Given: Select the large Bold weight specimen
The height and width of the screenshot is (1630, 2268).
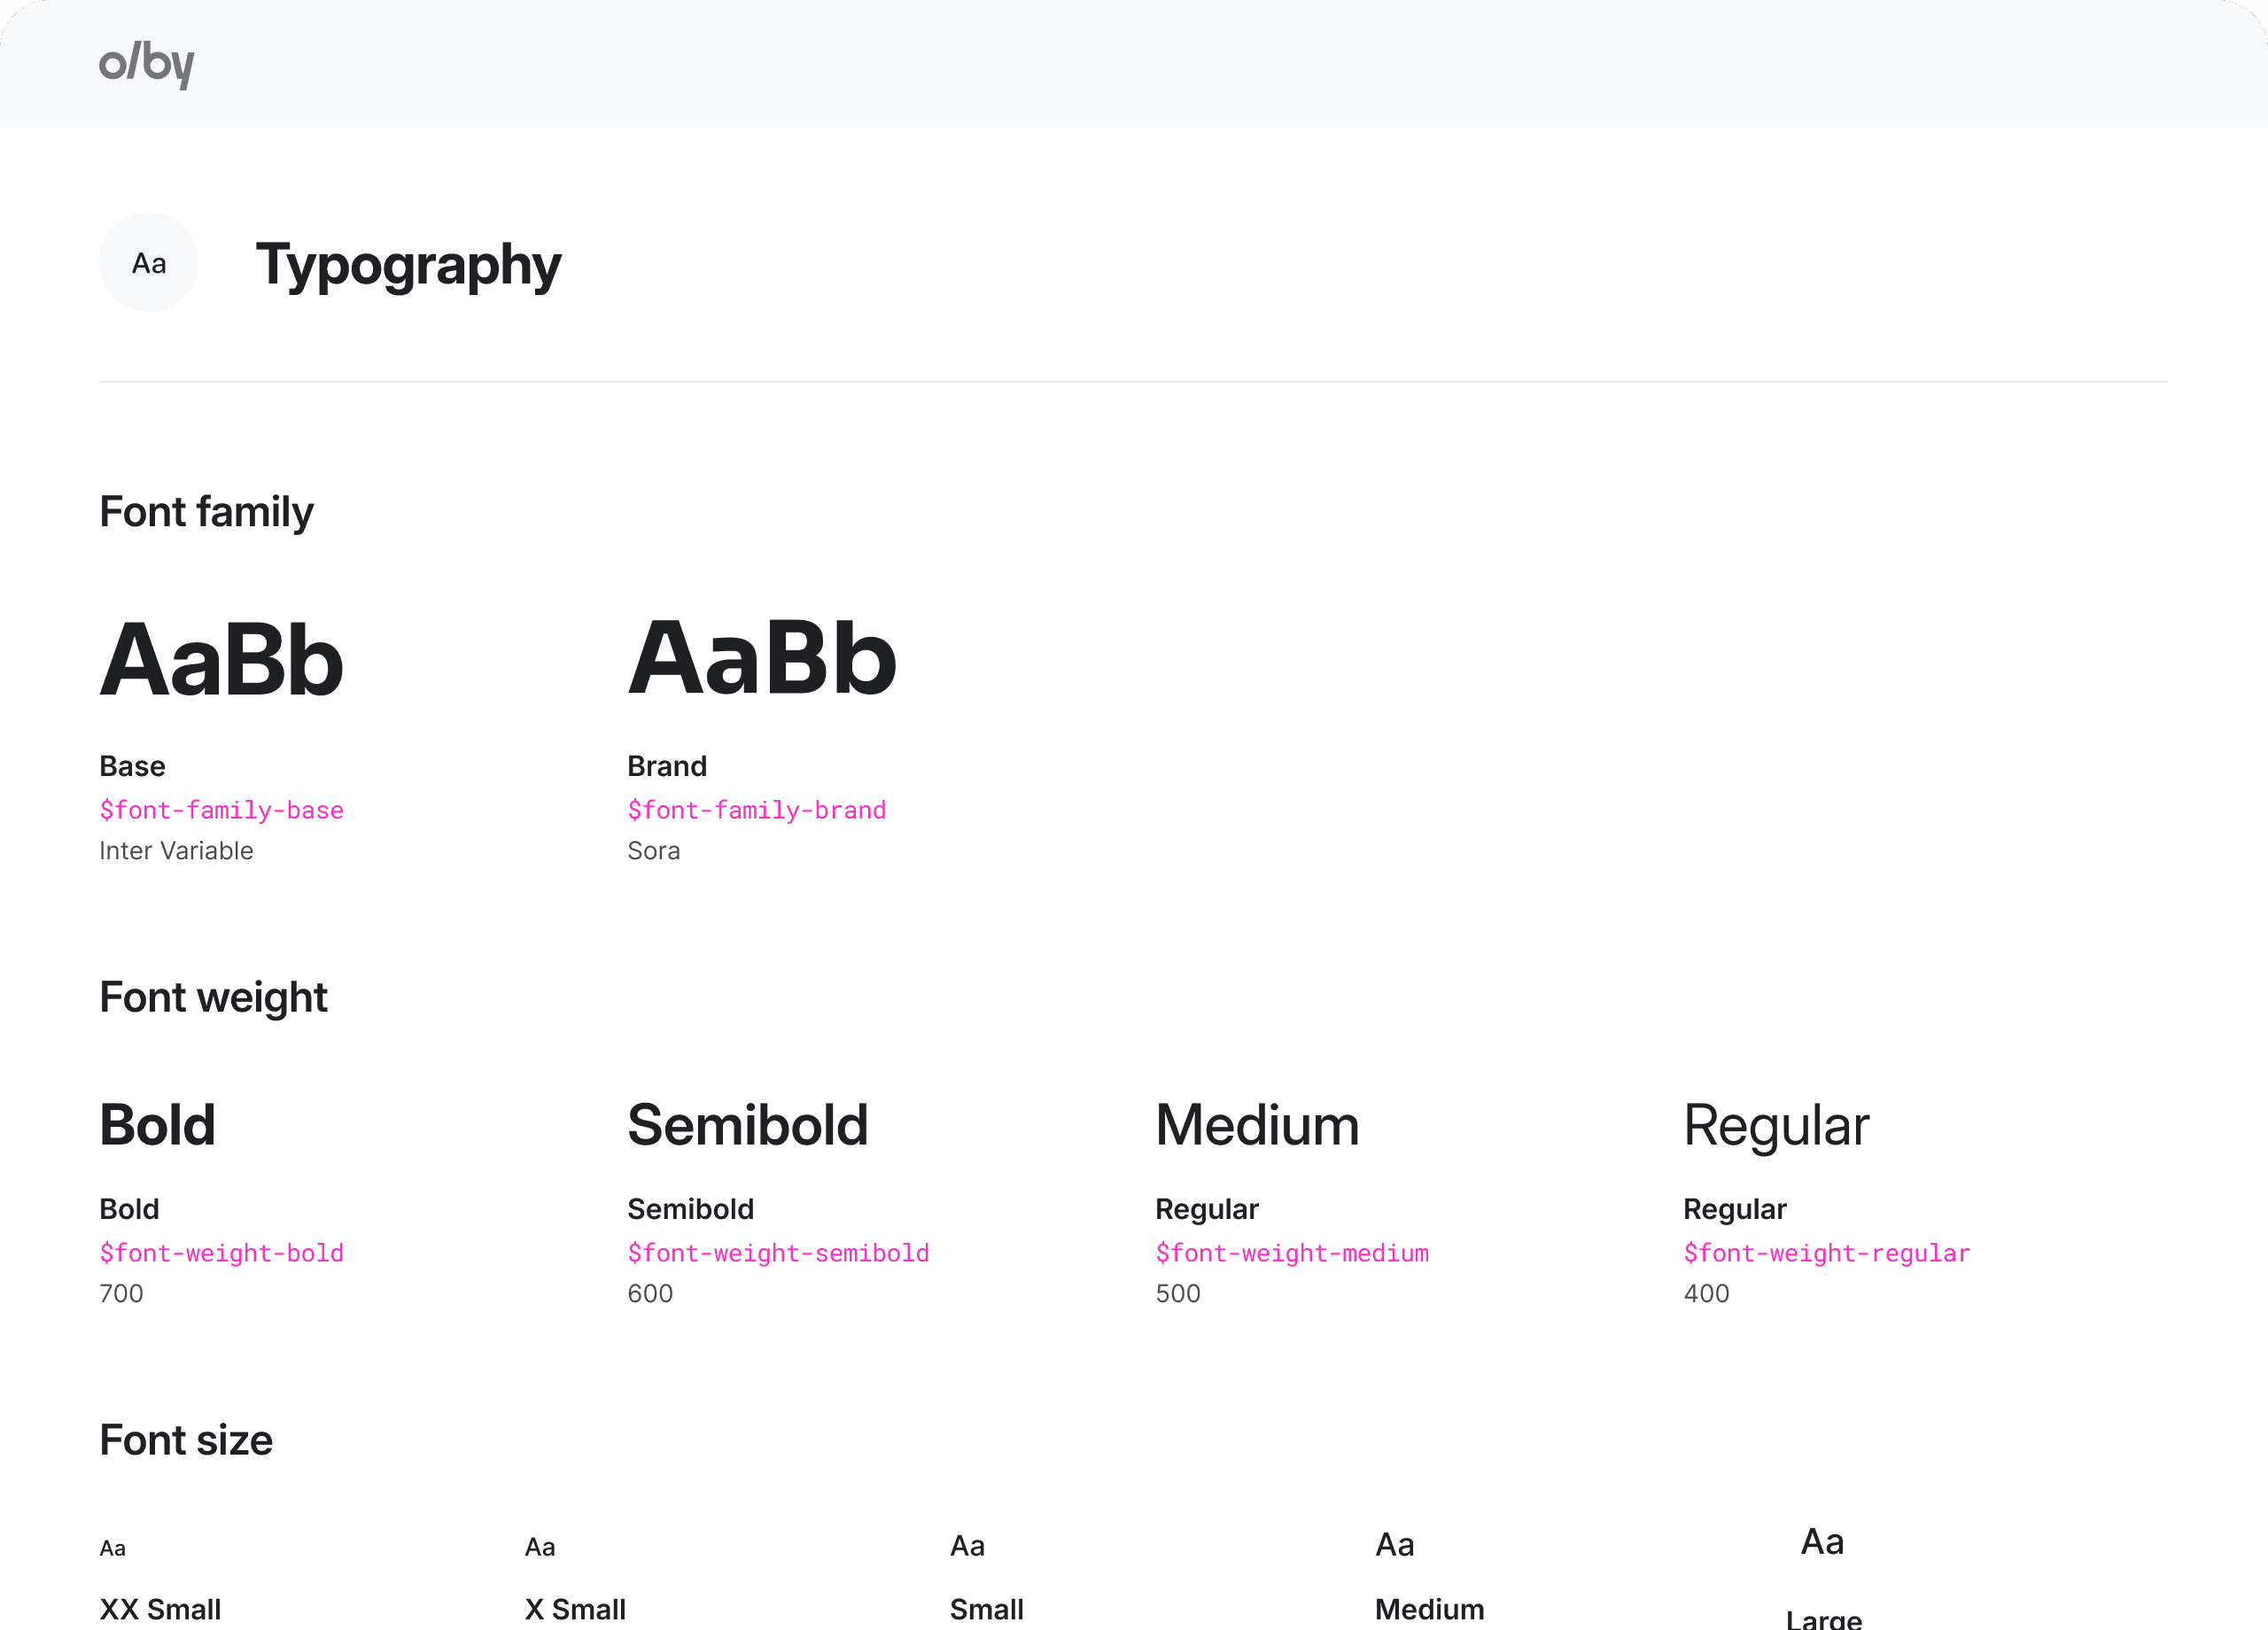Looking at the screenshot, I should tap(157, 1125).
